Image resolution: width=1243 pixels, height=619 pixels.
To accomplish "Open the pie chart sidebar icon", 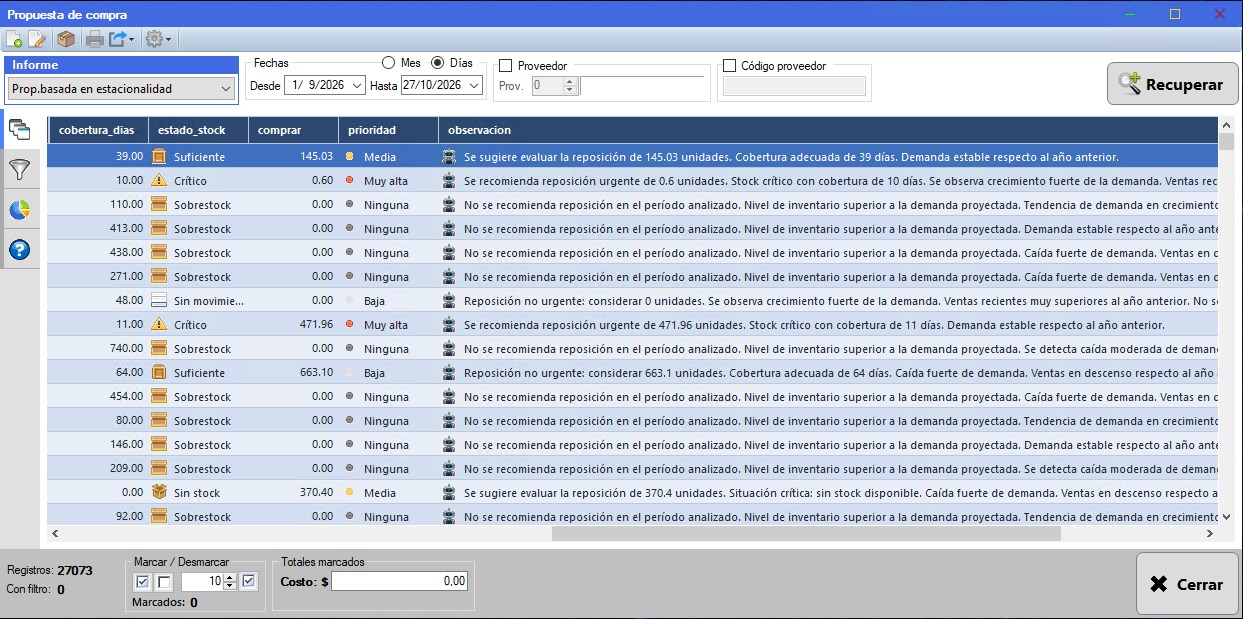I will click(x=19, y=209).
